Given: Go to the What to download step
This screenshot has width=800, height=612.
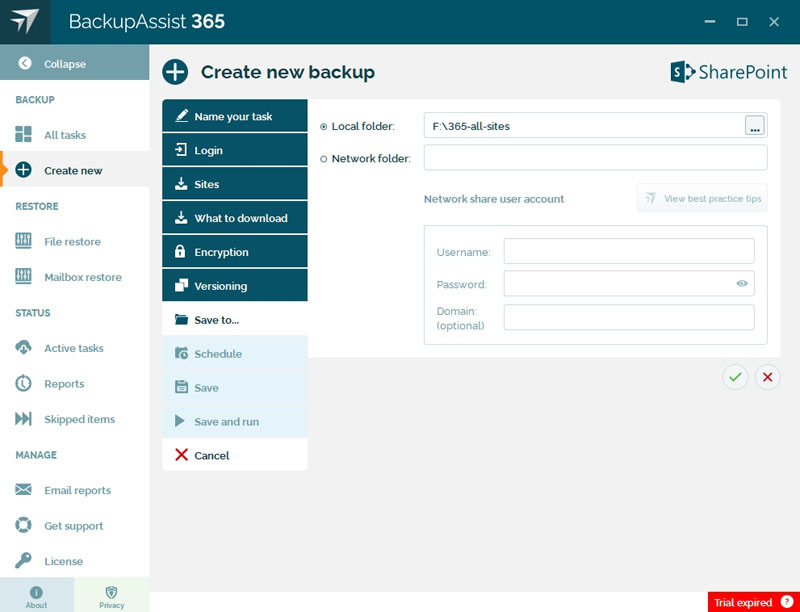Looking at the screenshot, I should (235, 218).
